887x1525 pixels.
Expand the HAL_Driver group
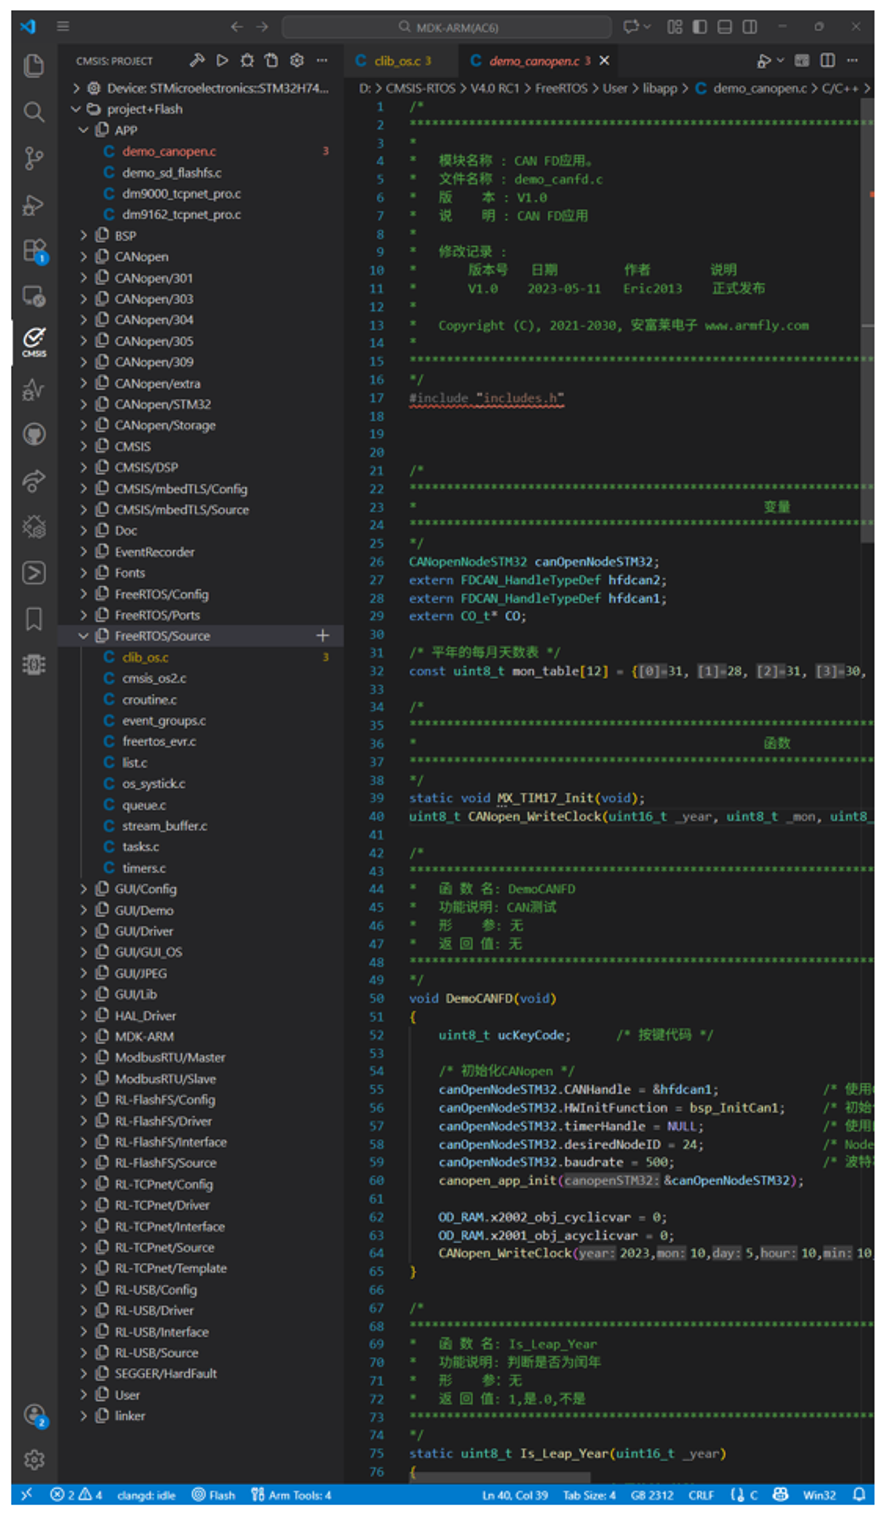145,1016
